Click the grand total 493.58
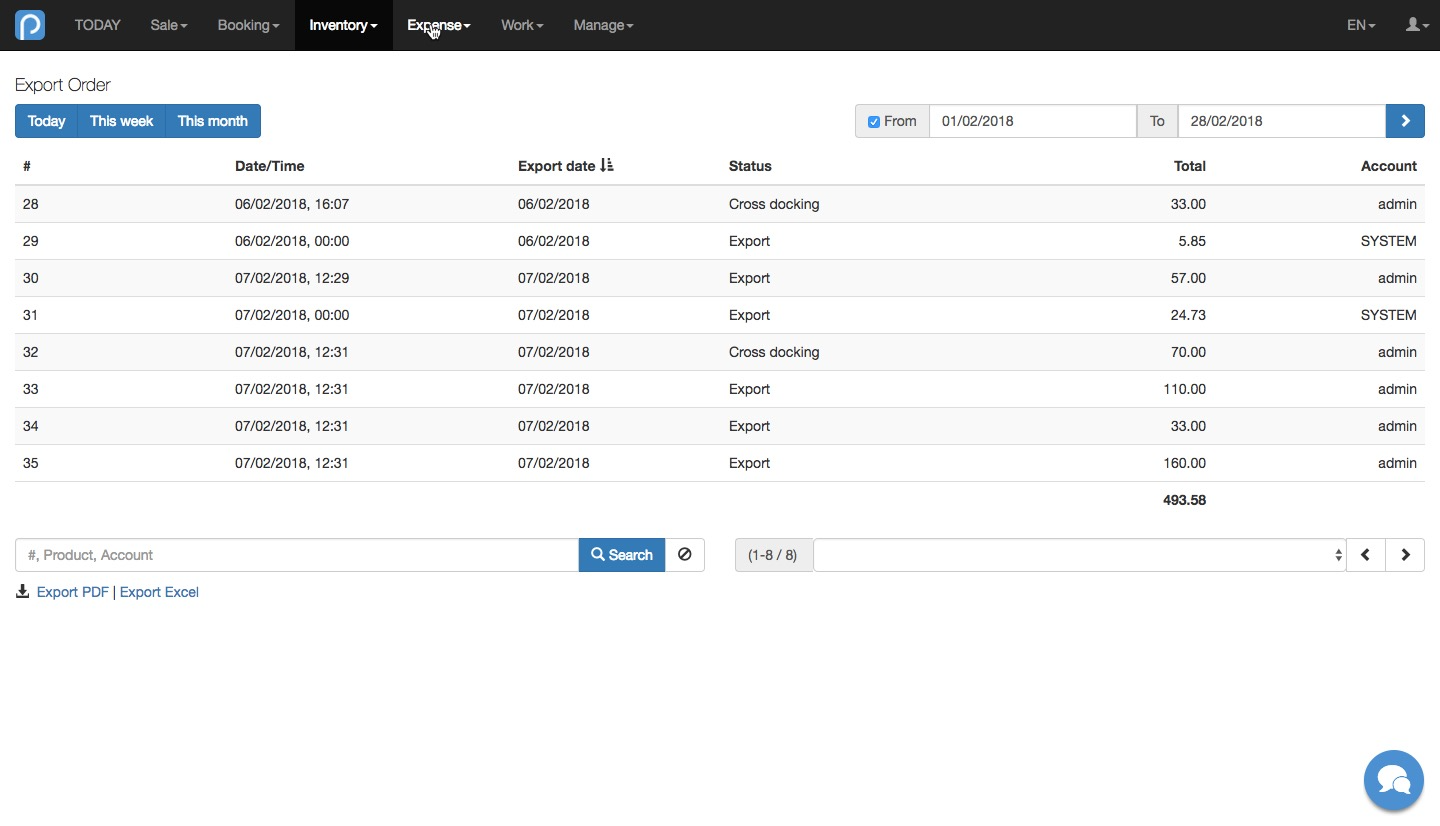Screen dimensions: 1440x826 click(x=1184, y=500)
